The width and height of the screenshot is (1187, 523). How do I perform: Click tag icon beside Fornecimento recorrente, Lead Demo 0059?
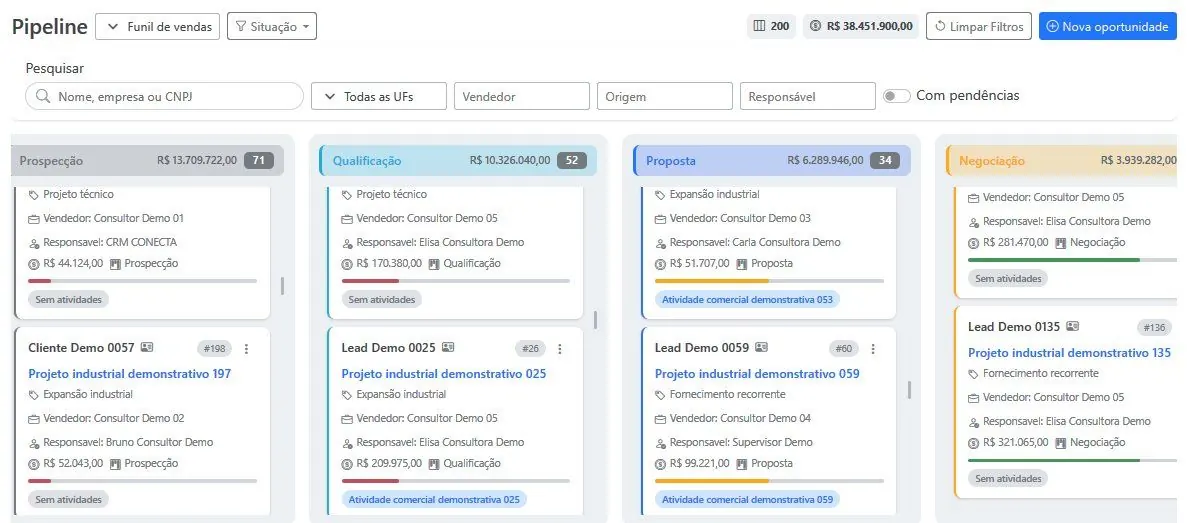660,395
